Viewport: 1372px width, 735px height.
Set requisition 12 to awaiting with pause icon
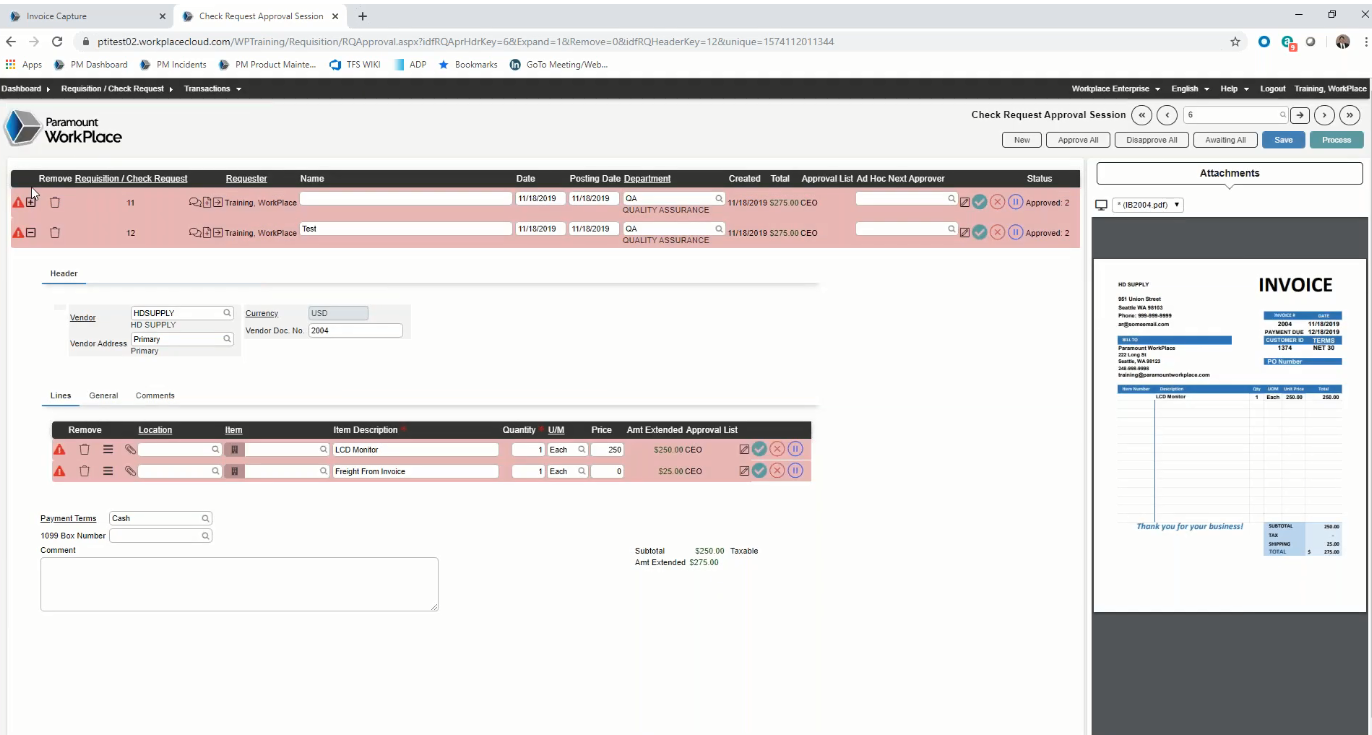[1015, 233]
